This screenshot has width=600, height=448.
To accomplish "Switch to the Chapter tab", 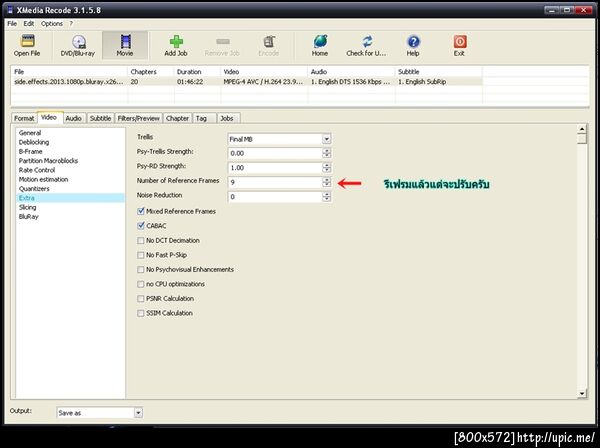I will (177, 118).
